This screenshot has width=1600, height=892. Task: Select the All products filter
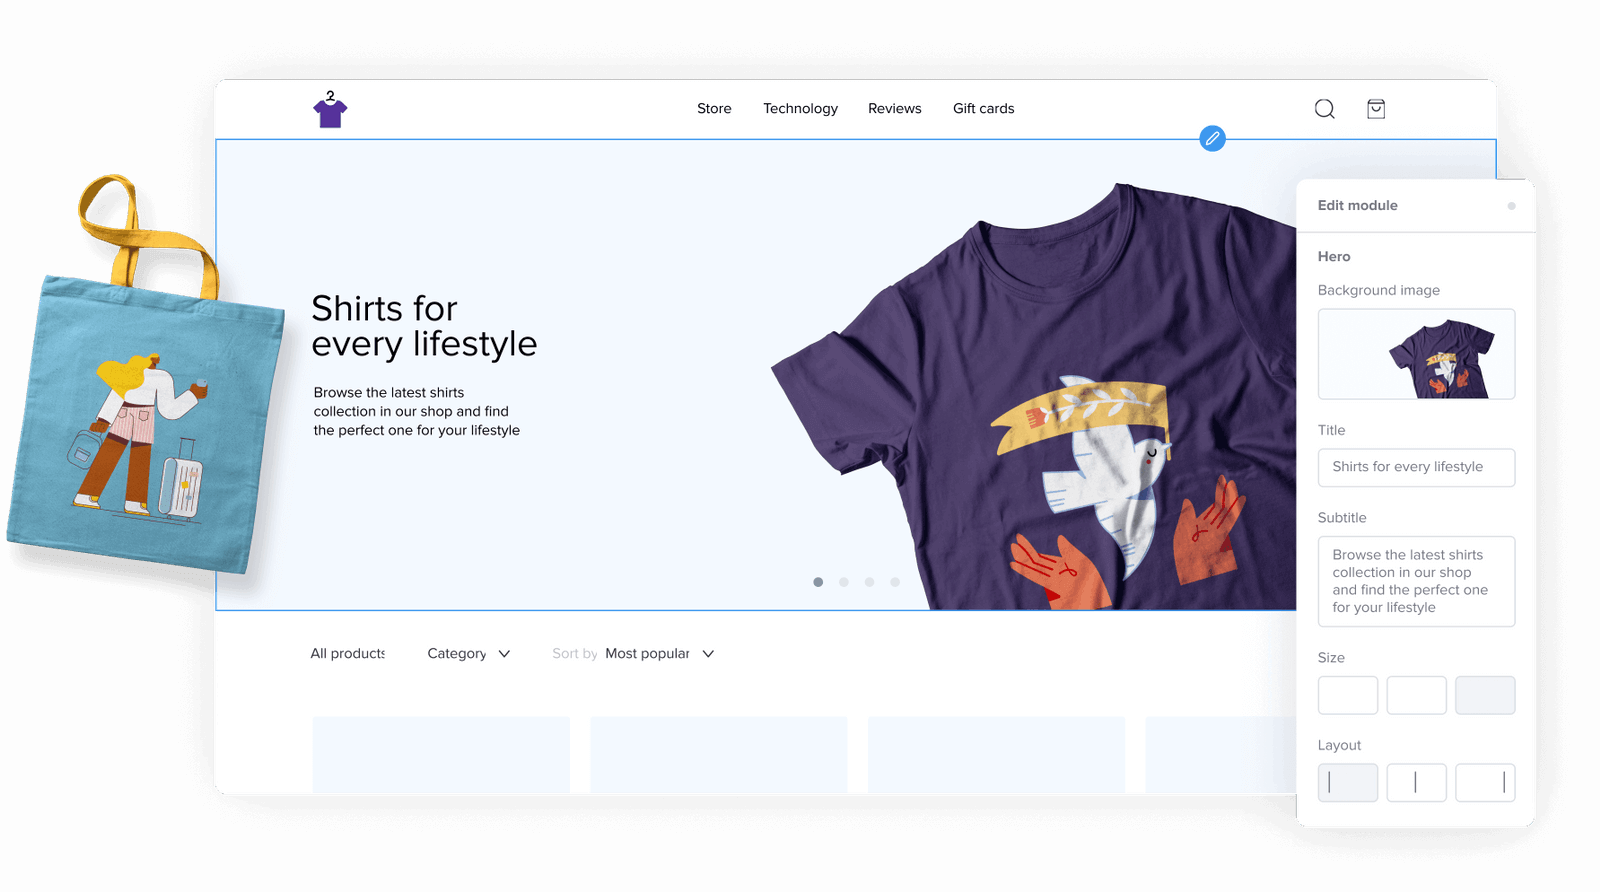point(347,654)
